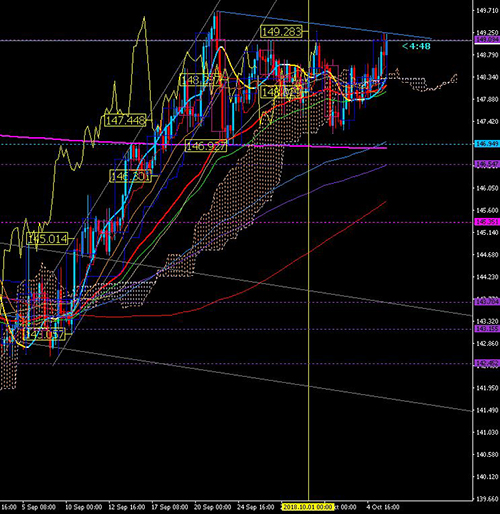Click the 144.230 price scale value
Screen dimensions: 500x514
coord(487,277)
